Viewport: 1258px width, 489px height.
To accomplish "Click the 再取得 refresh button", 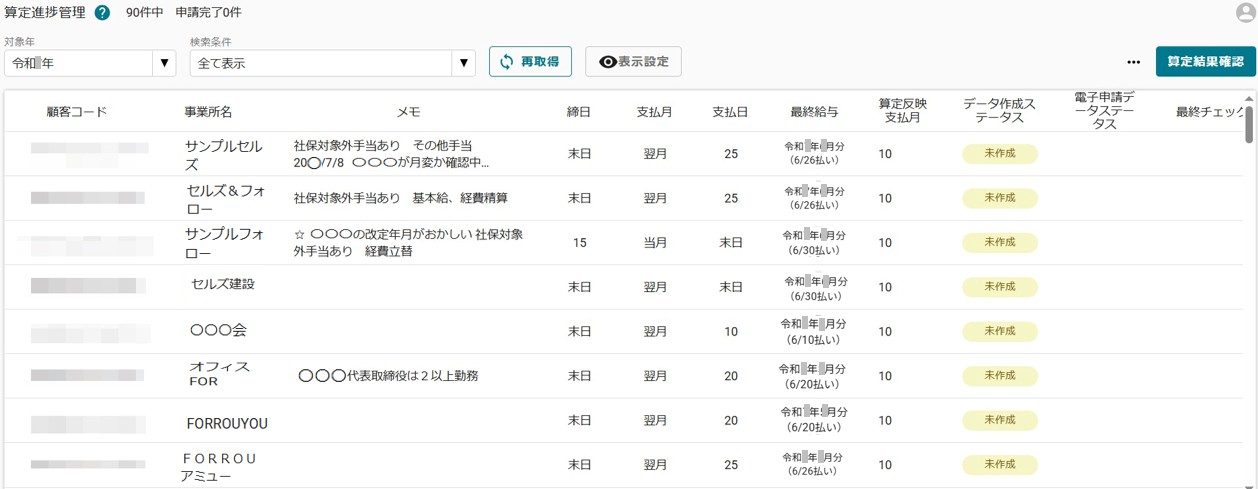I will (530, 61).
